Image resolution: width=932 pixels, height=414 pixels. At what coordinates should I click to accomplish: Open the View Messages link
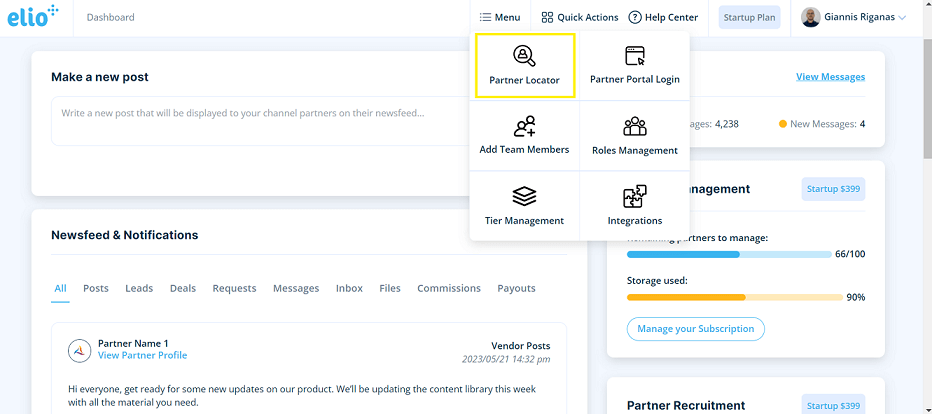click(x=830, y=77)
